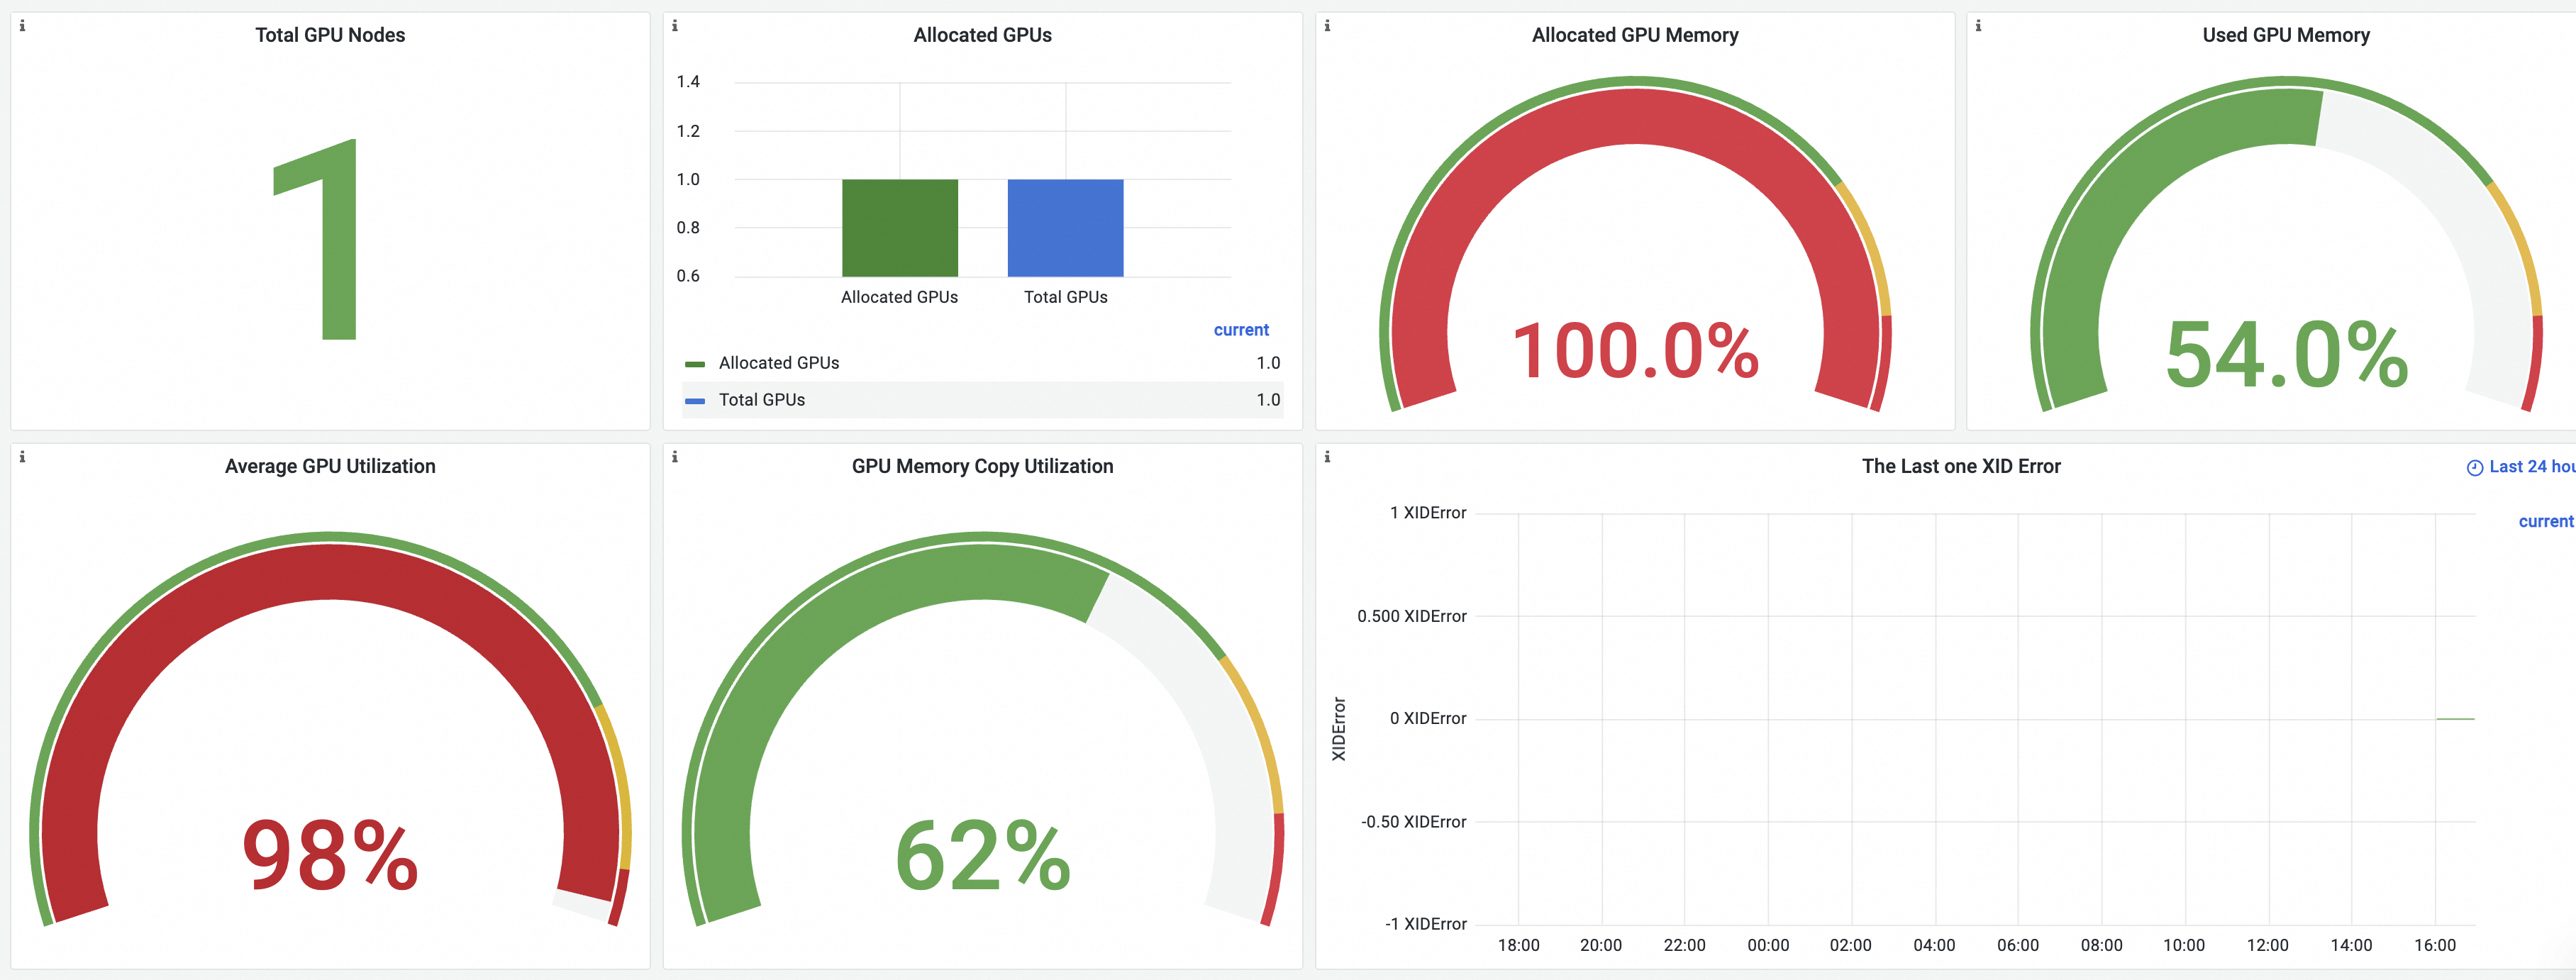This screenshot has height=980, width=2576.
Task: Click info icon on GPU Memory Copy Utilization panel
Action: [675, 457]
